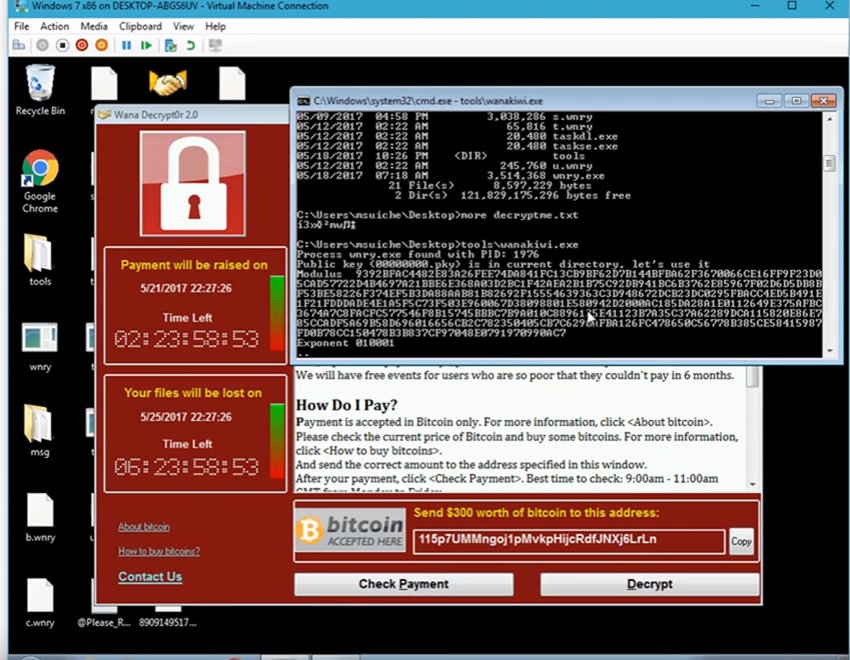Click inside the bitcoin address field
The width and height of the screenshot is (850, 660).
tap(568, 541)
